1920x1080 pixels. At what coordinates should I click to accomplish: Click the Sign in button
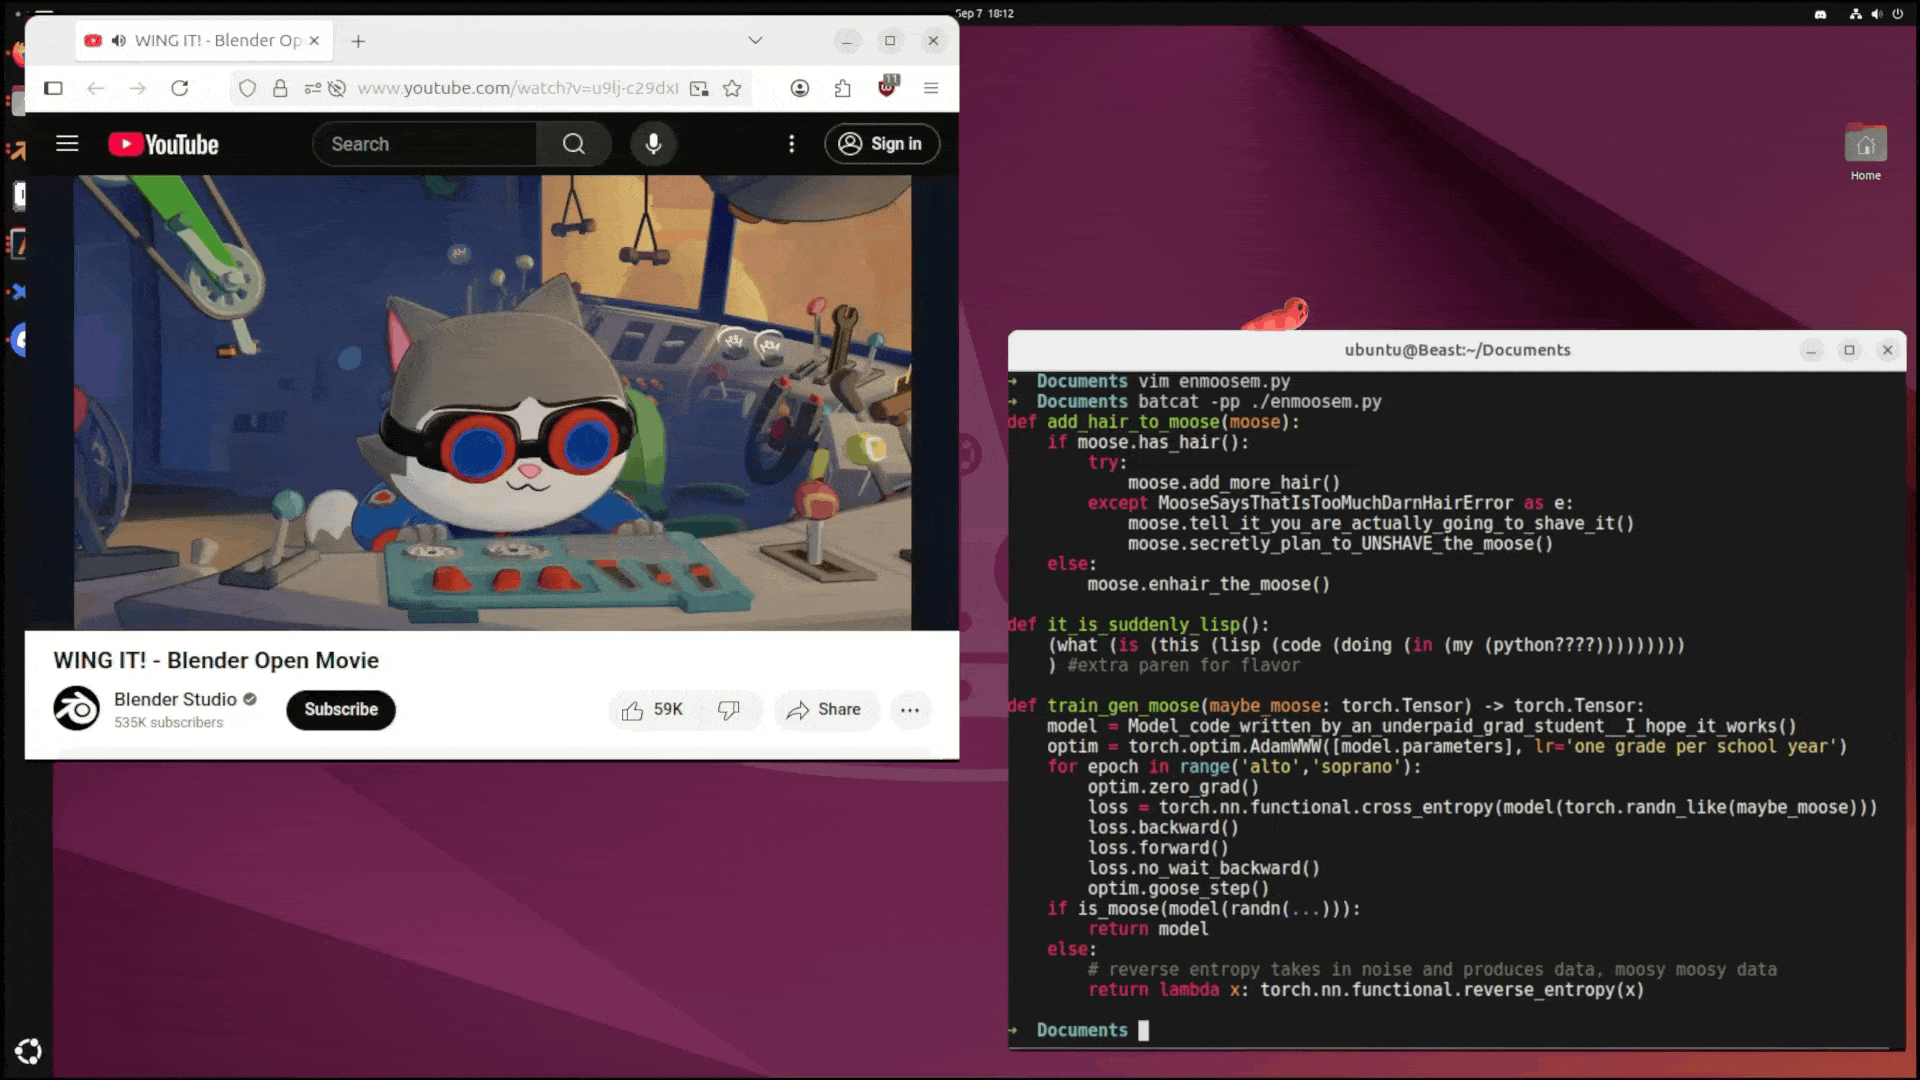(881, 144)
